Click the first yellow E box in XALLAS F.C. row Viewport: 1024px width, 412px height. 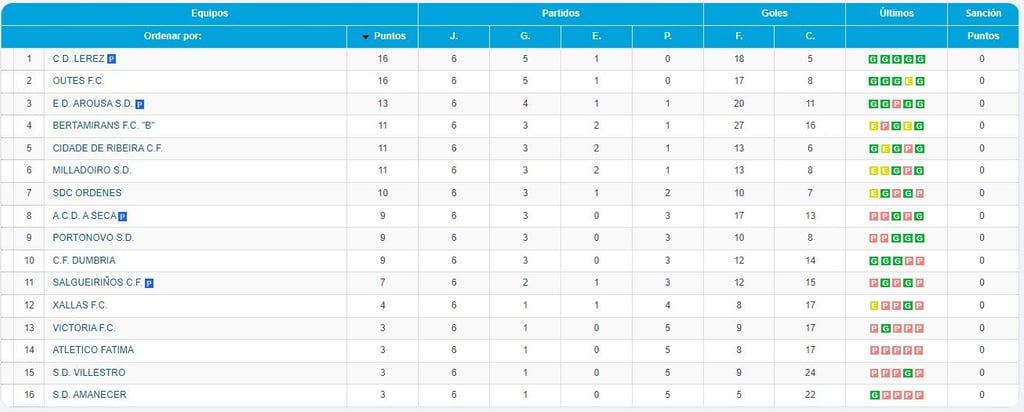click(x=874, y=306)
